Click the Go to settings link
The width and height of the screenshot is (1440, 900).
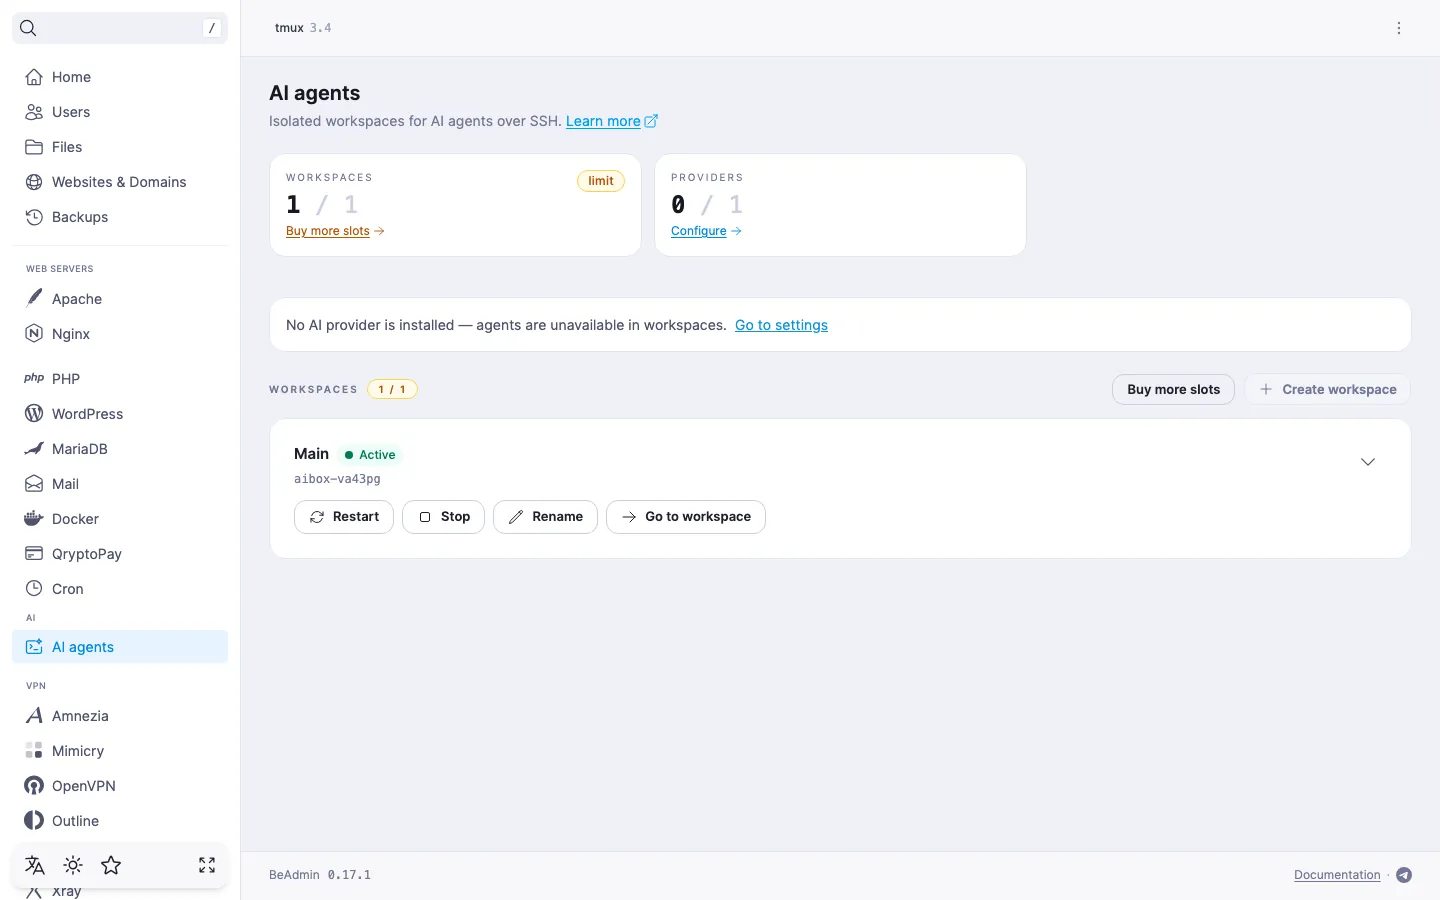click(781, 325)
